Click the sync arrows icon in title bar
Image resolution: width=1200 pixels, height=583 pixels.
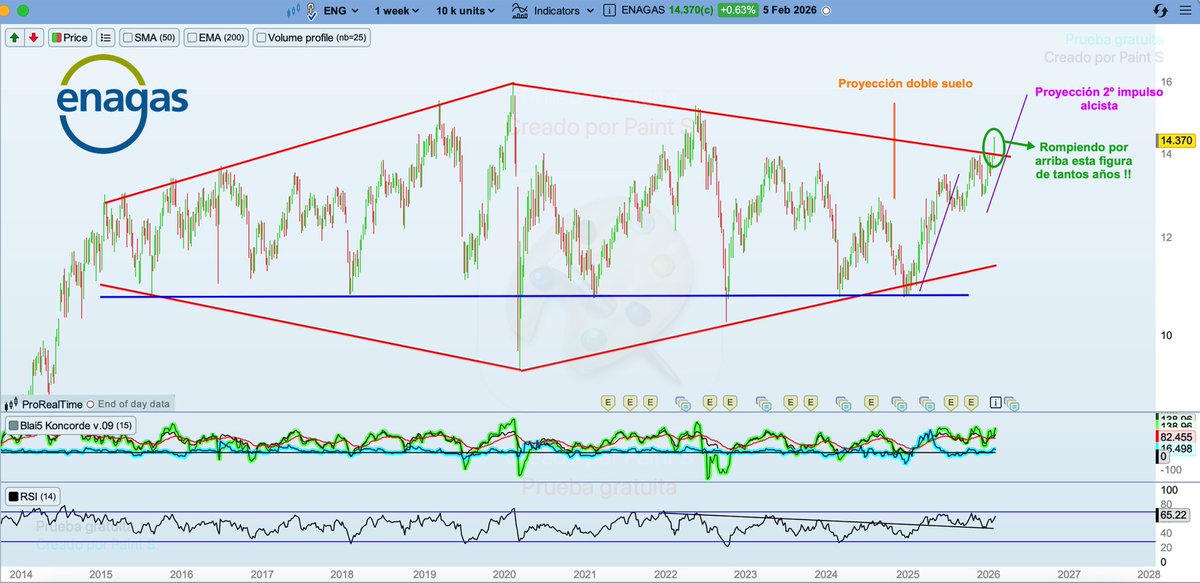click(1160, 10)
